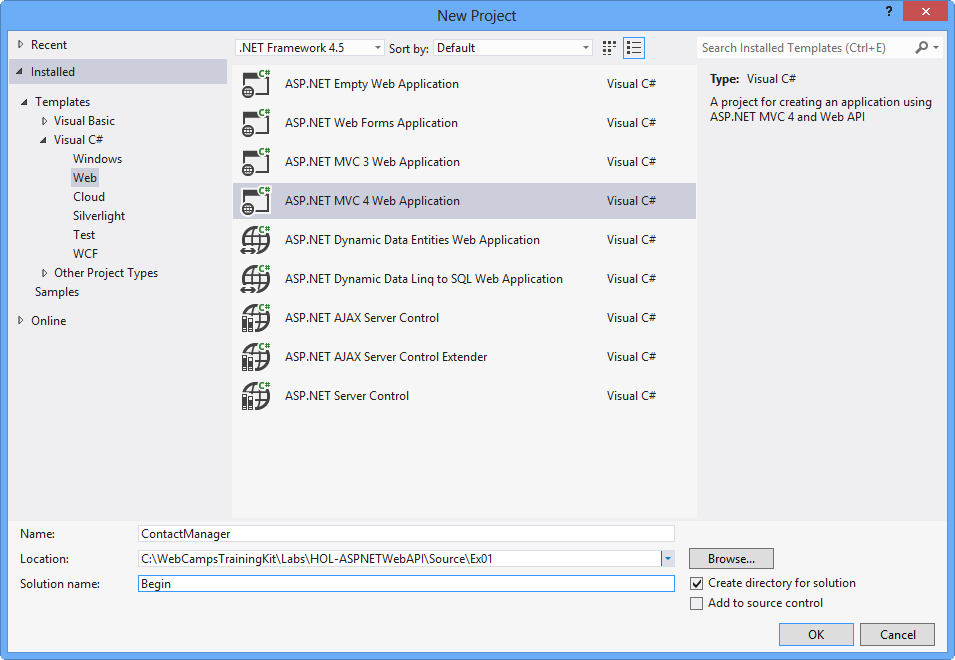Open the Sort by Default dropdown
Screen dimensions: 955x660
tap(585, 47)
